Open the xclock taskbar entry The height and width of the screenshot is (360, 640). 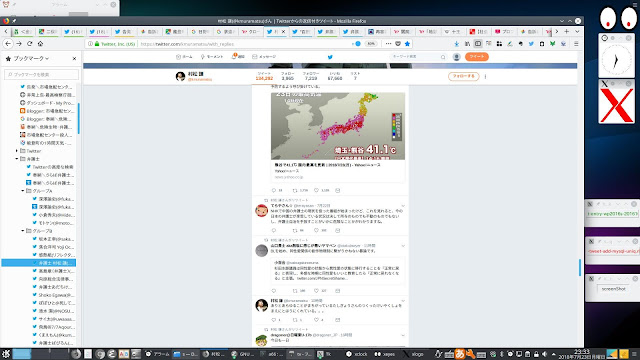356,354
